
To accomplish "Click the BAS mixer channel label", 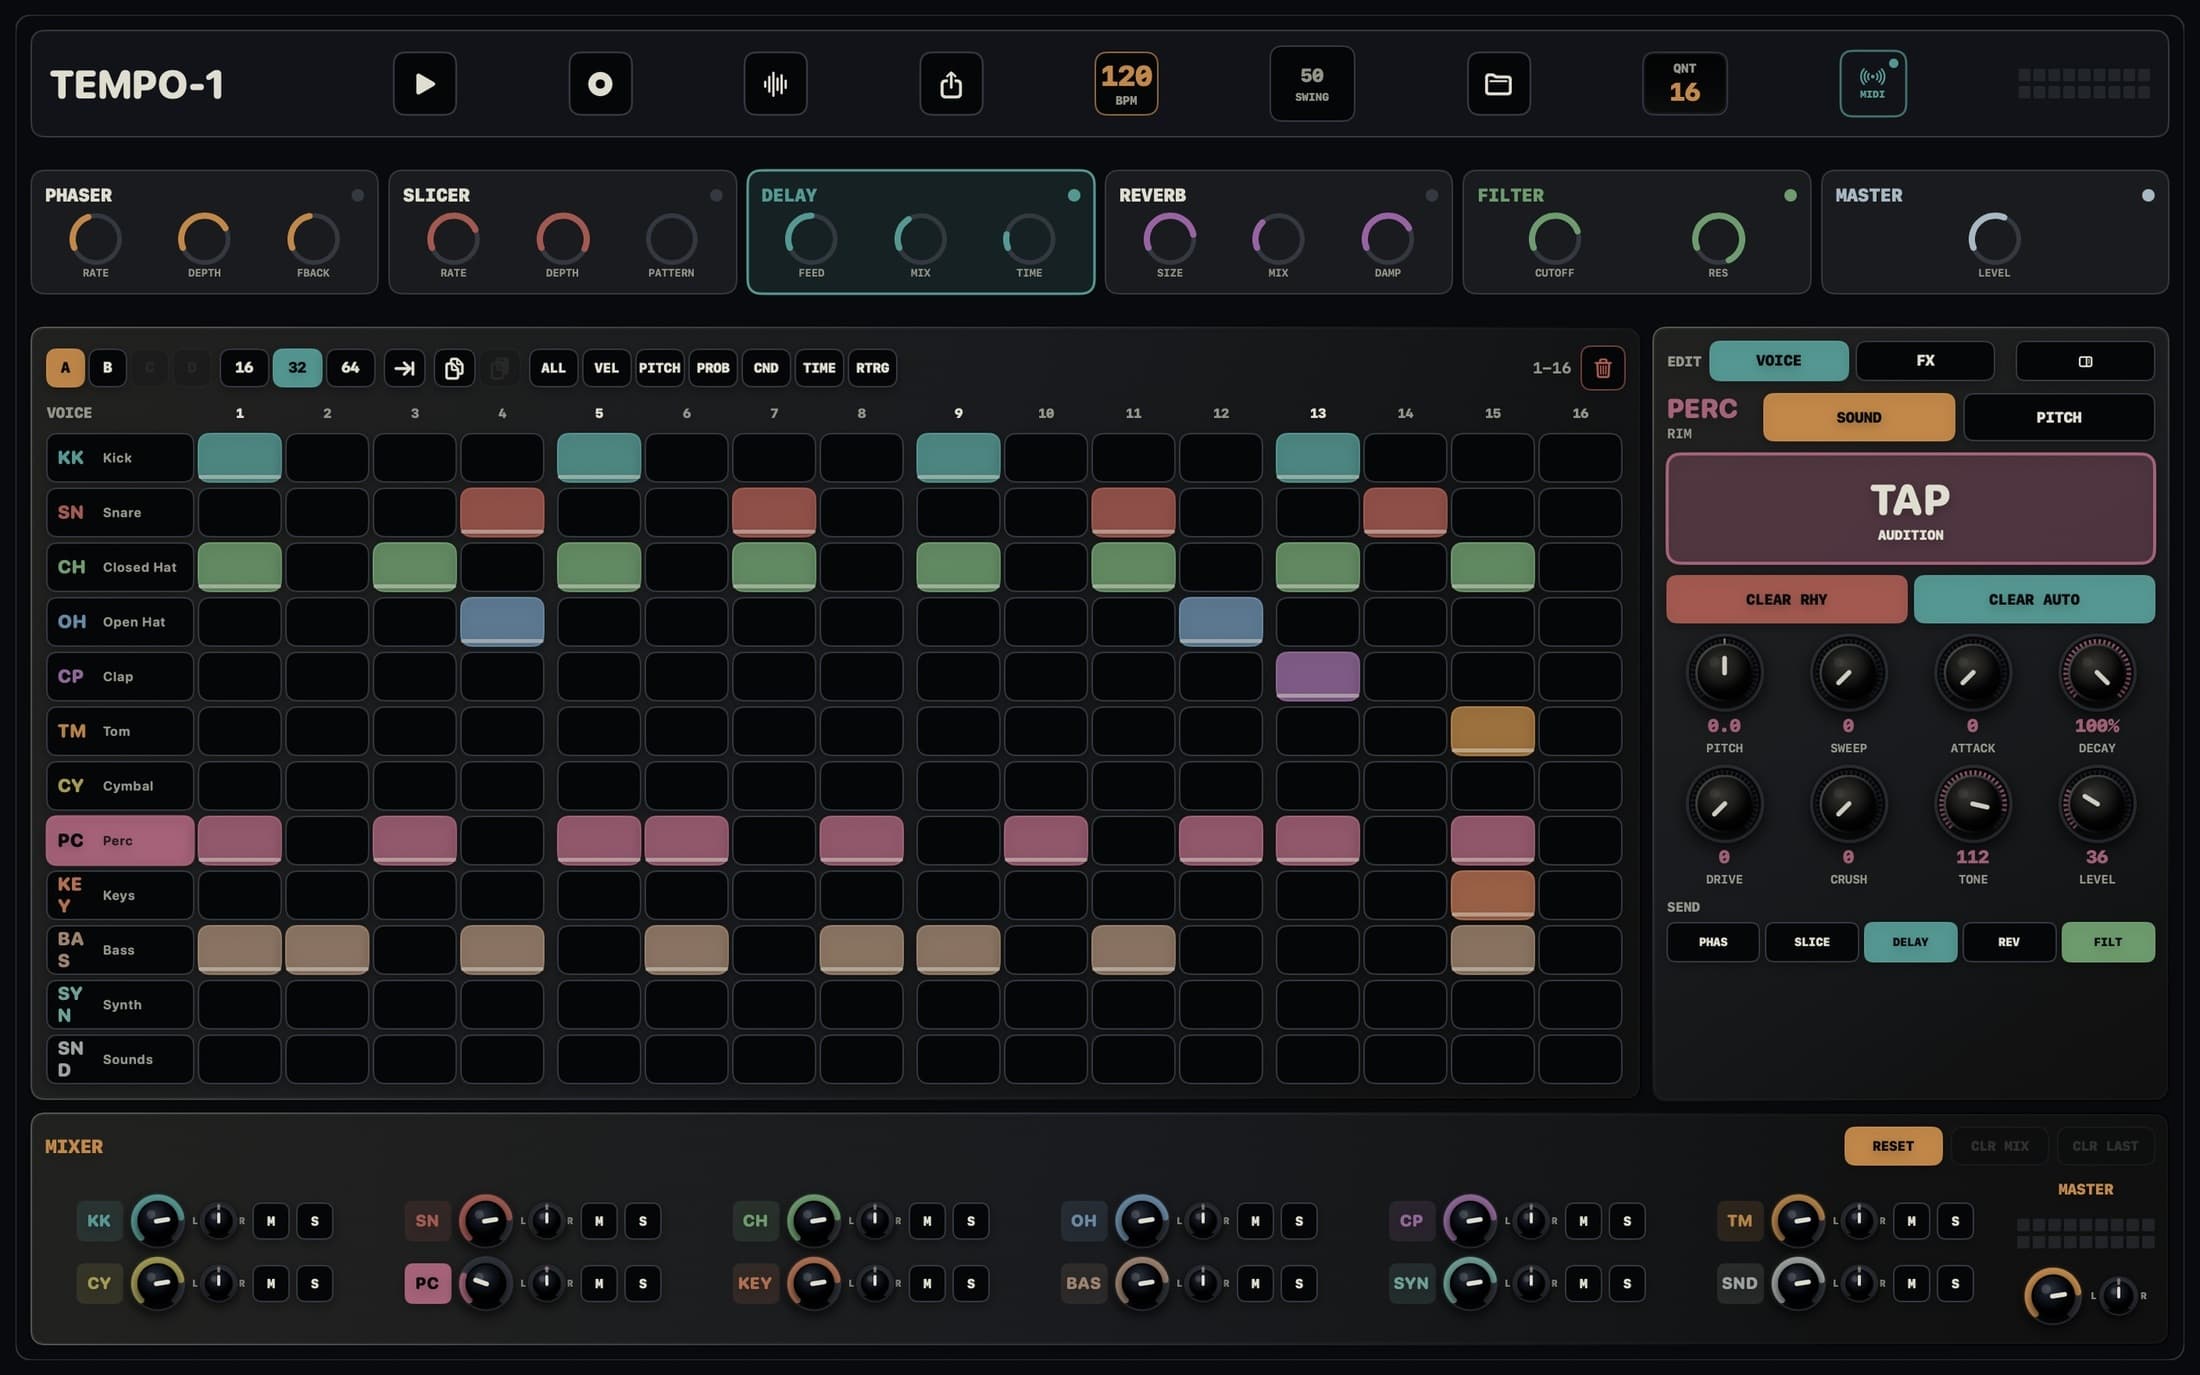I will point(1083,1283).
